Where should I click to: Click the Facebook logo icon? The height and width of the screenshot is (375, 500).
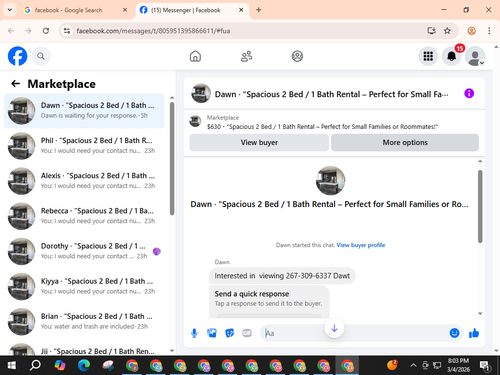pos(17,56)
